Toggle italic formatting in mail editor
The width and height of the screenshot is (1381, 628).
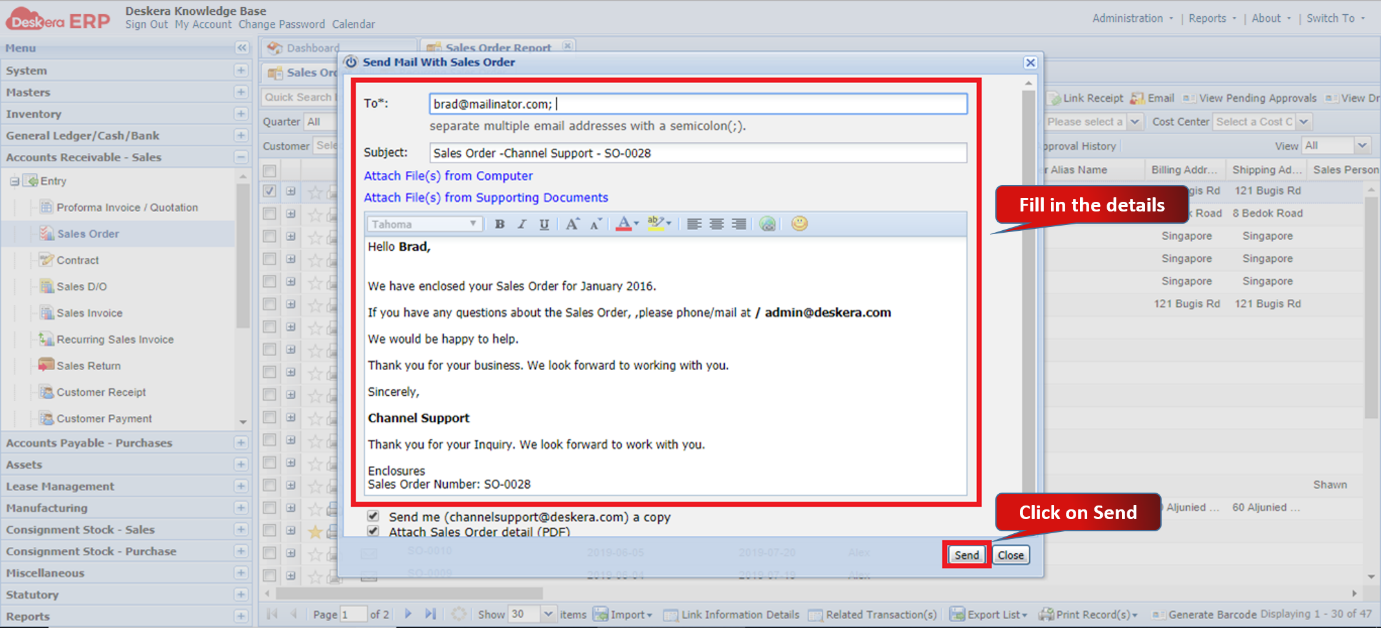click(x=522, y=224)
